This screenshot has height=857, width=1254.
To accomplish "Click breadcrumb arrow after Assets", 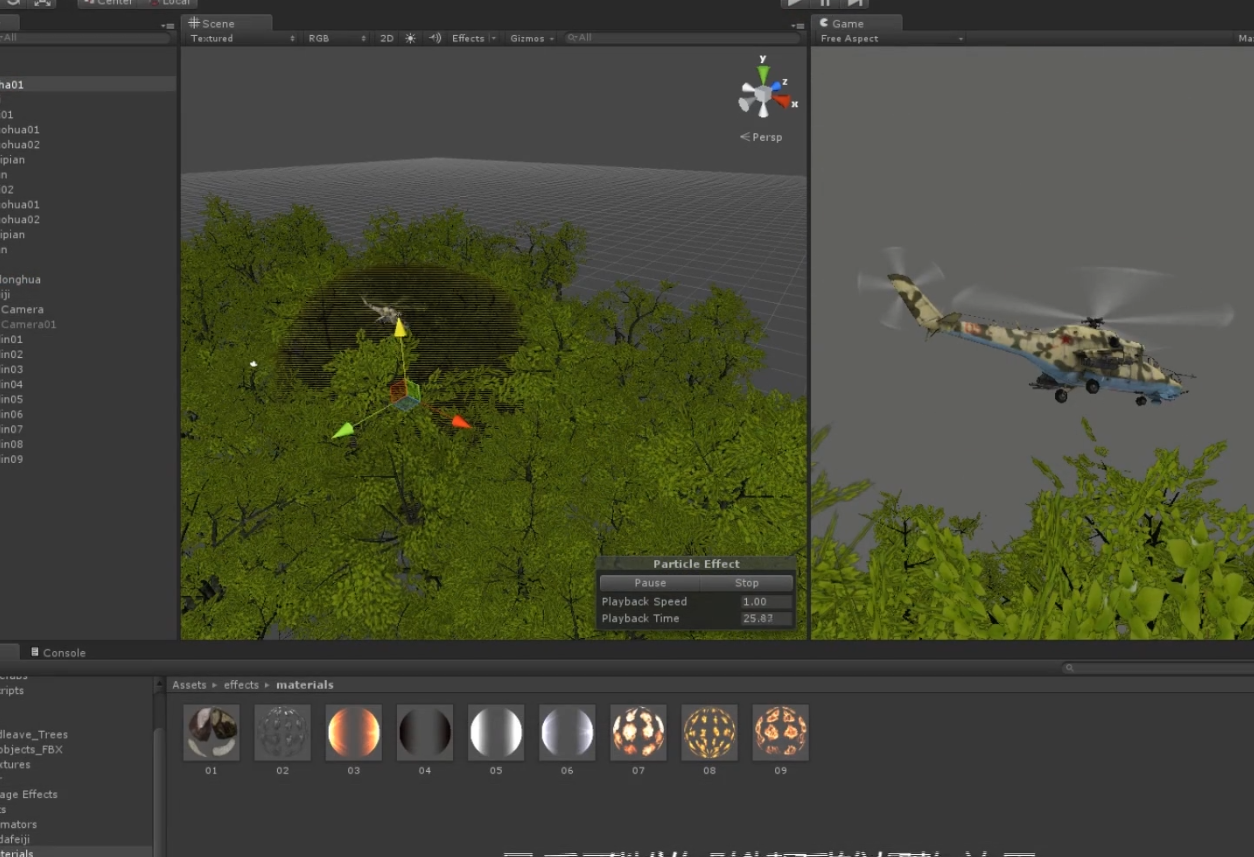I will pos(214,685).
